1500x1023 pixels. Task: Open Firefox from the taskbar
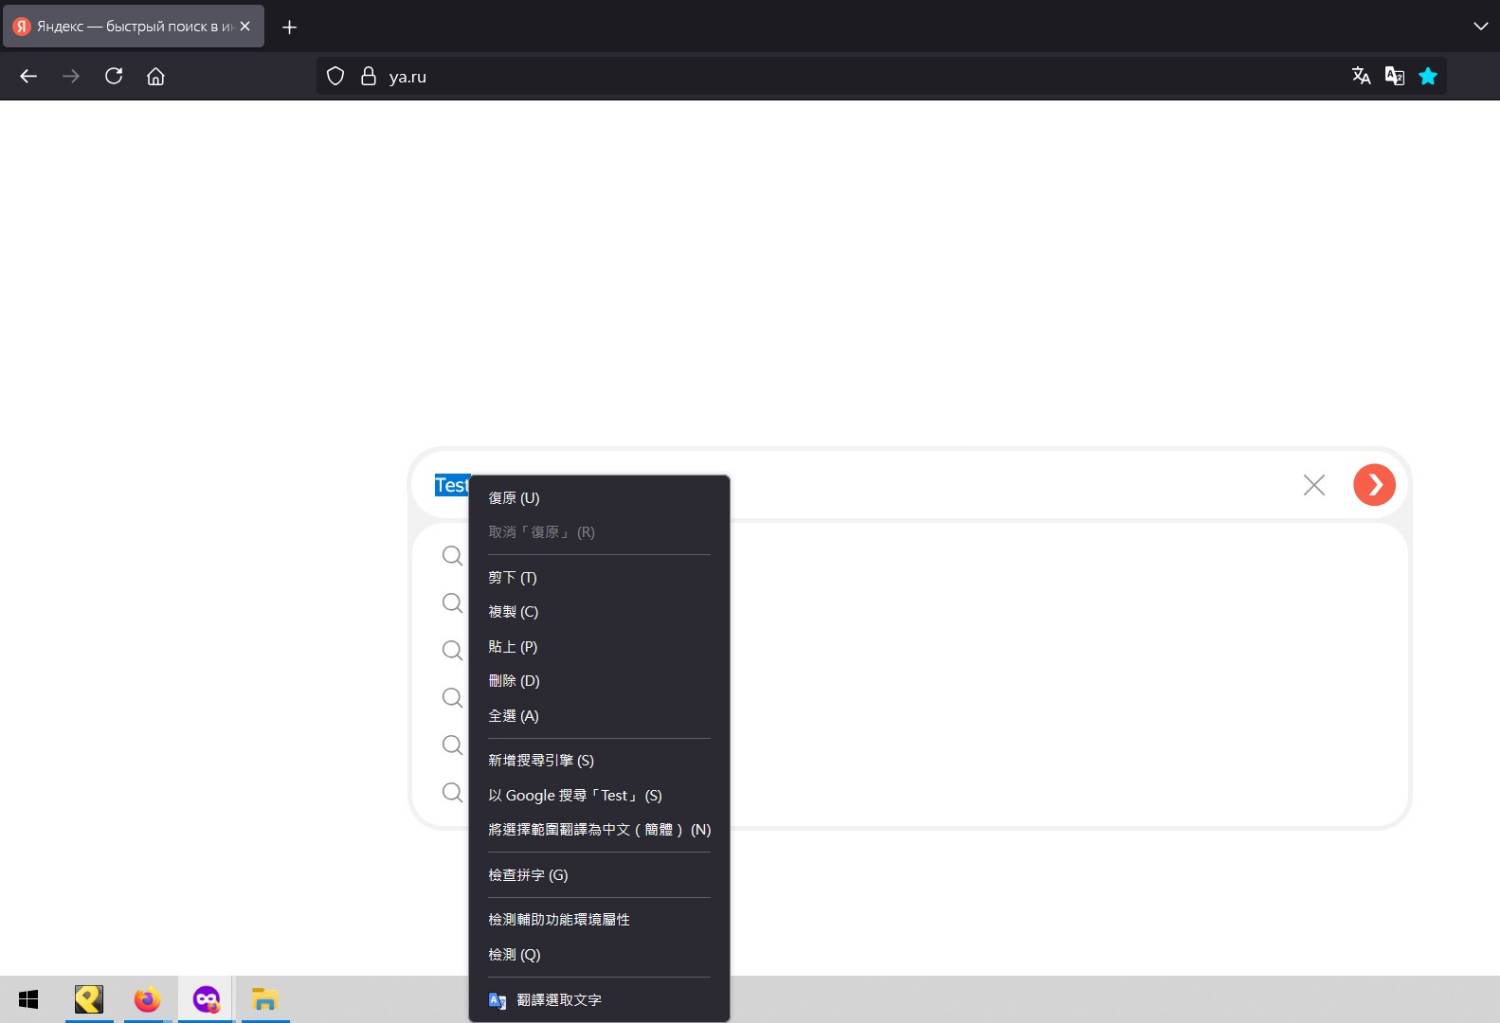tap(148, 999)
